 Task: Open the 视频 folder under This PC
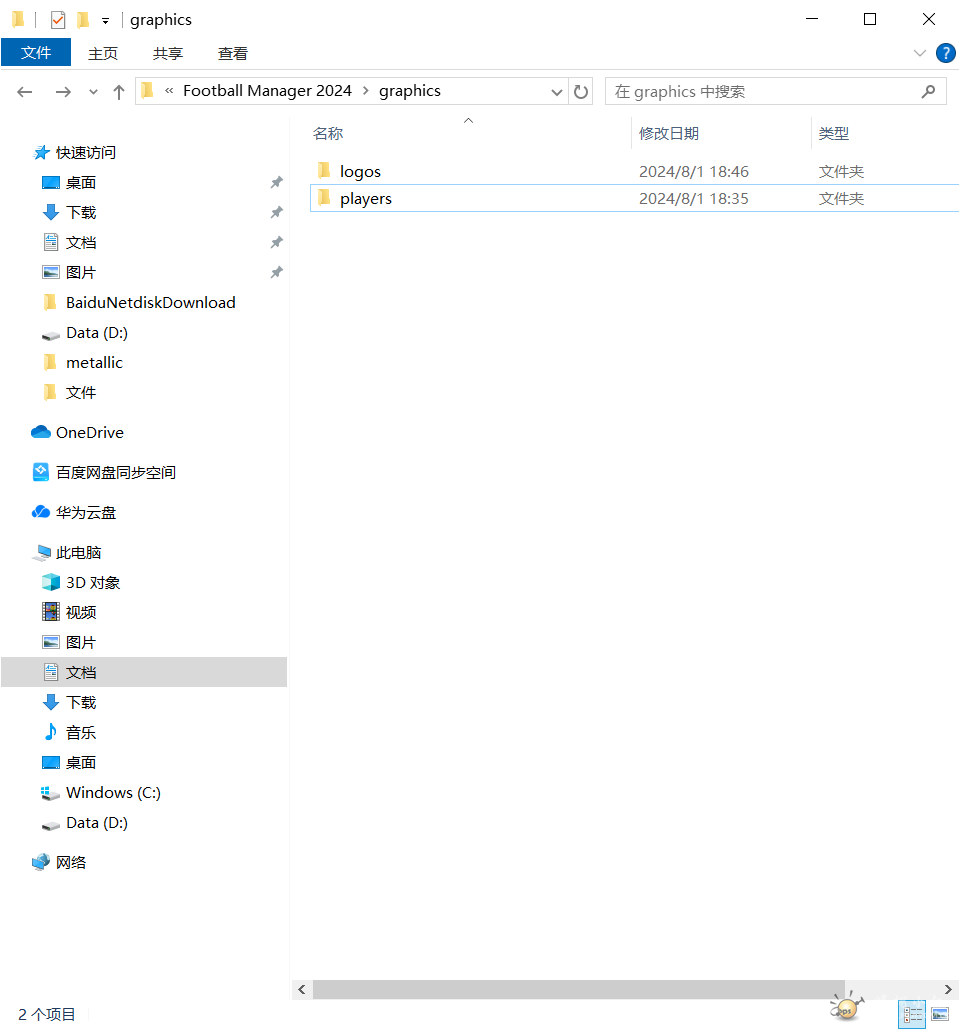coord(81,613)
